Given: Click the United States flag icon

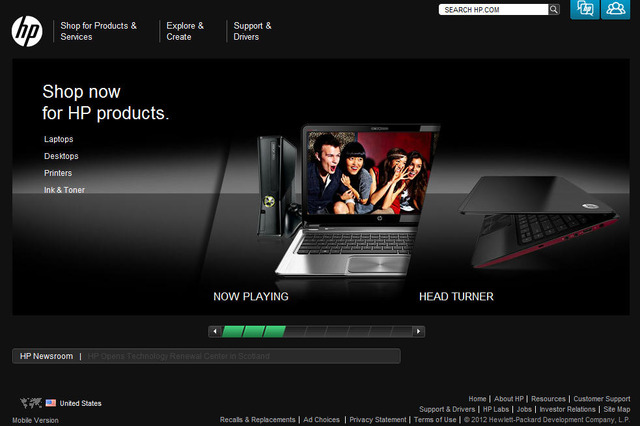Looking at the screenshot, I should tap(51, 403).
